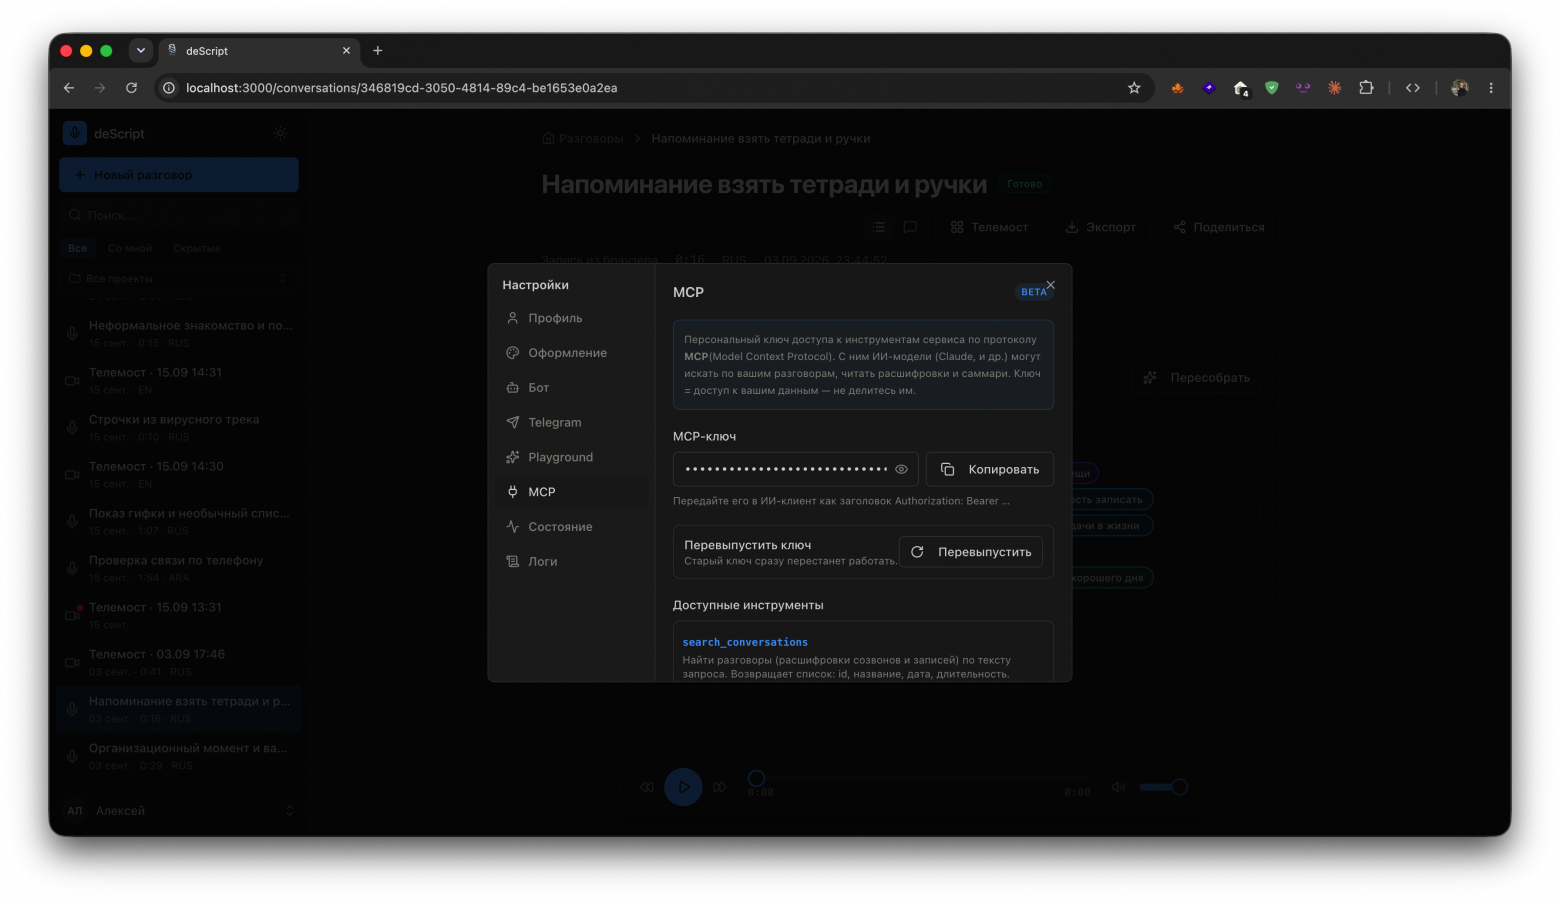The image size is (1560, 901).
Task: Open Chrome three-dot menu
Action: (x=1491, y=88)
